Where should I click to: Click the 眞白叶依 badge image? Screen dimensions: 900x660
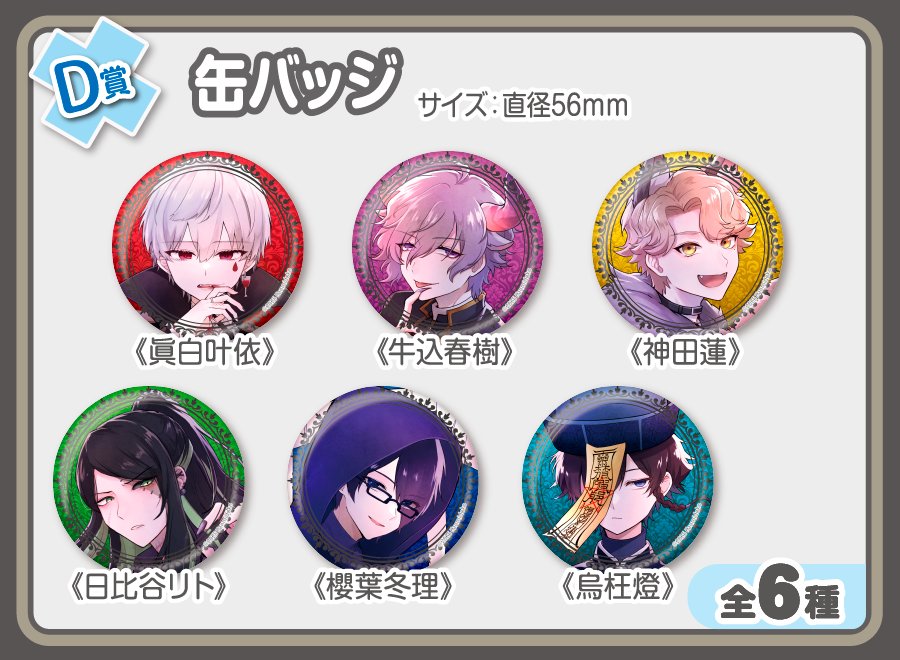tap(208, 246)
